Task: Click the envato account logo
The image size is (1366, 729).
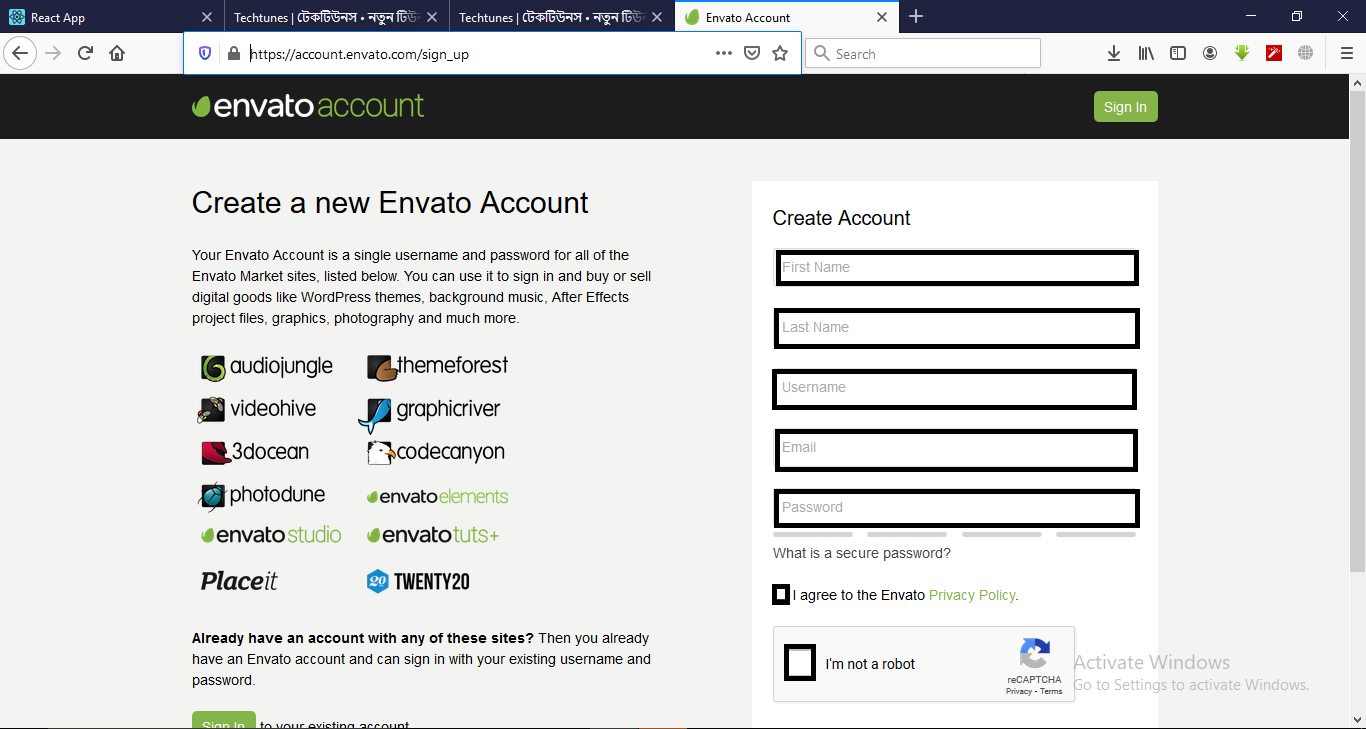Action: (308, 106)
